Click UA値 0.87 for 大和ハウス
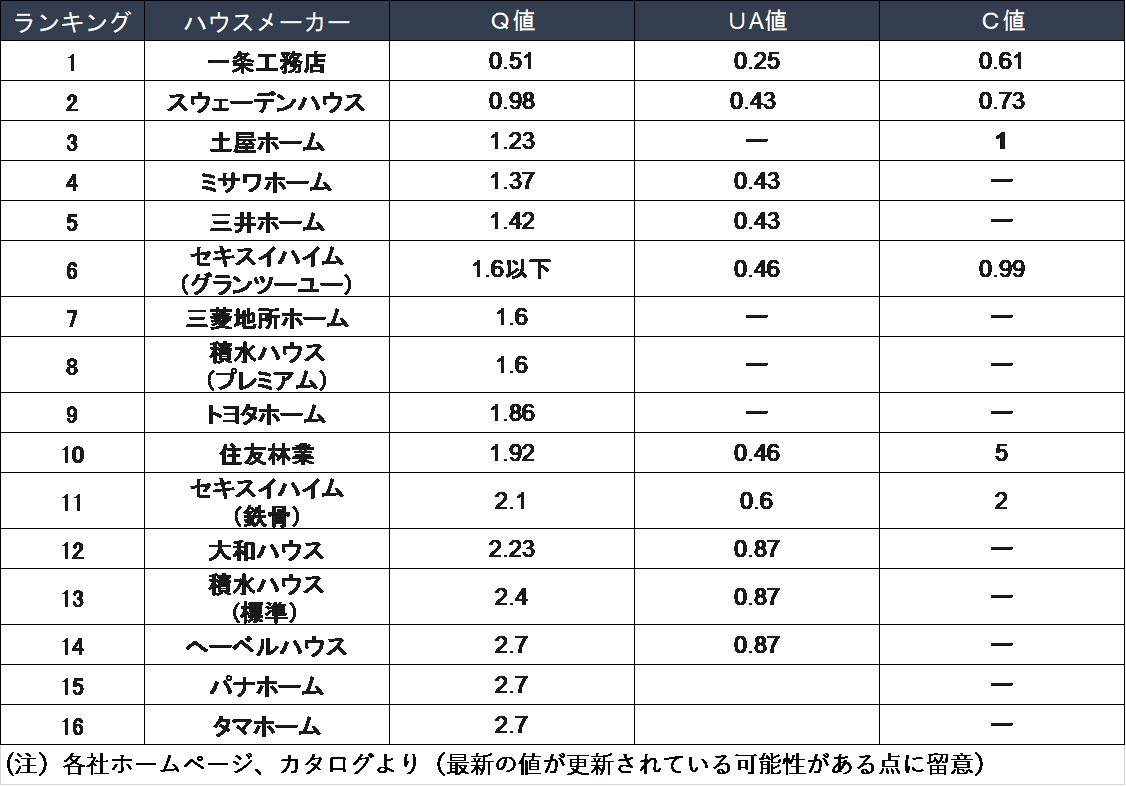1126x786 pixels. [x=756, y=549]
